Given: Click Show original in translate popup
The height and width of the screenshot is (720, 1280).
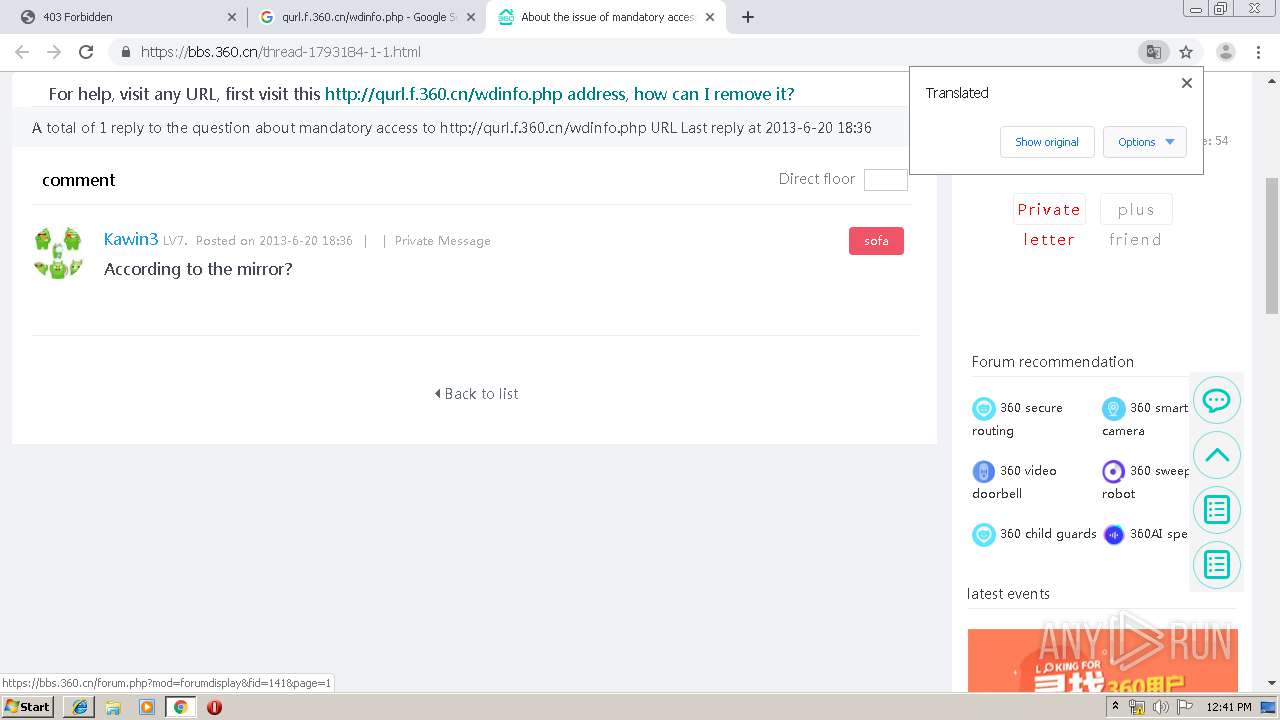Looking at the screenshot, I should [x=1047, y=142].
